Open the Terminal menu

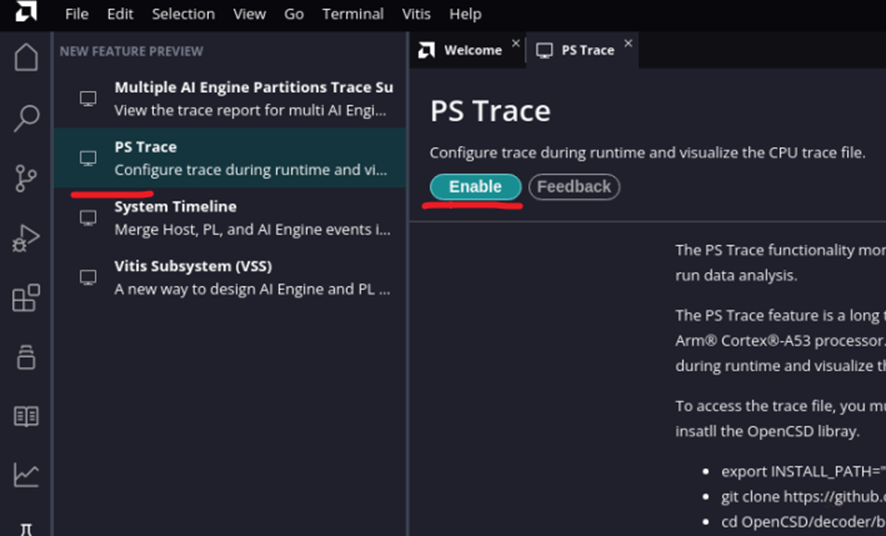352,14
